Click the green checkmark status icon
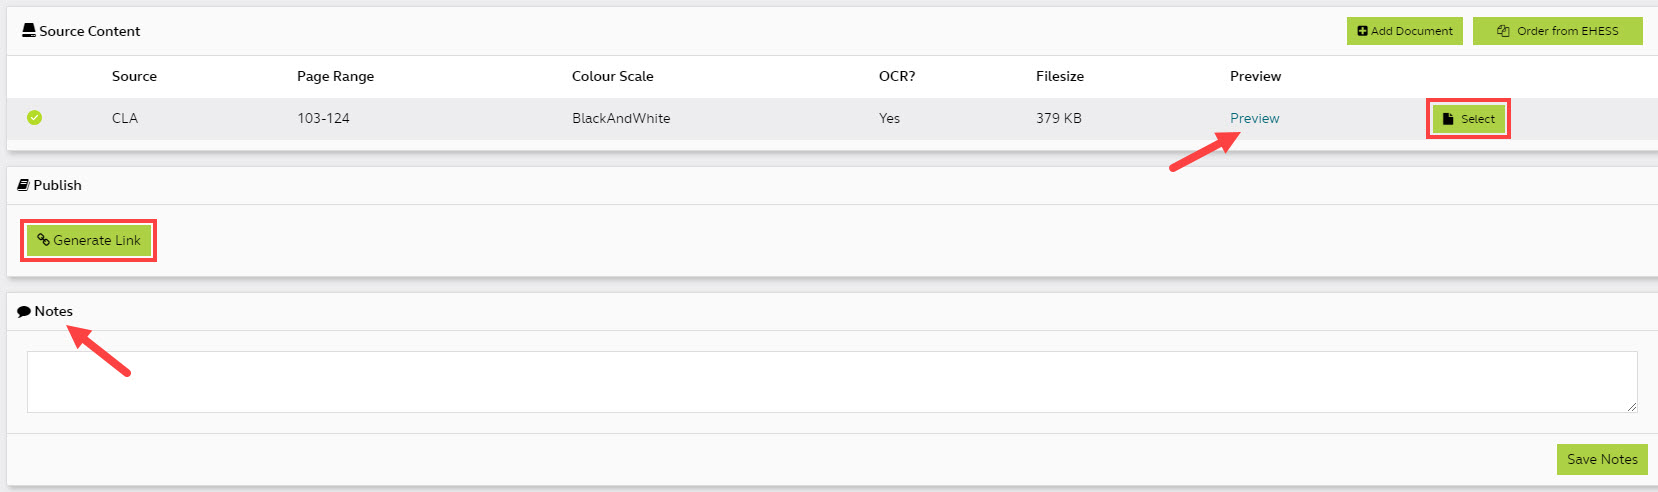Viewport: 1658px width, 492px height. point(34,118)
